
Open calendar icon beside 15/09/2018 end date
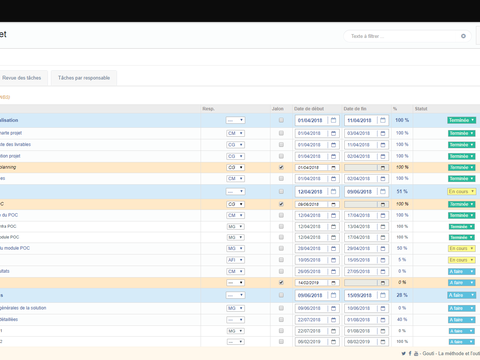coord(383,295)
